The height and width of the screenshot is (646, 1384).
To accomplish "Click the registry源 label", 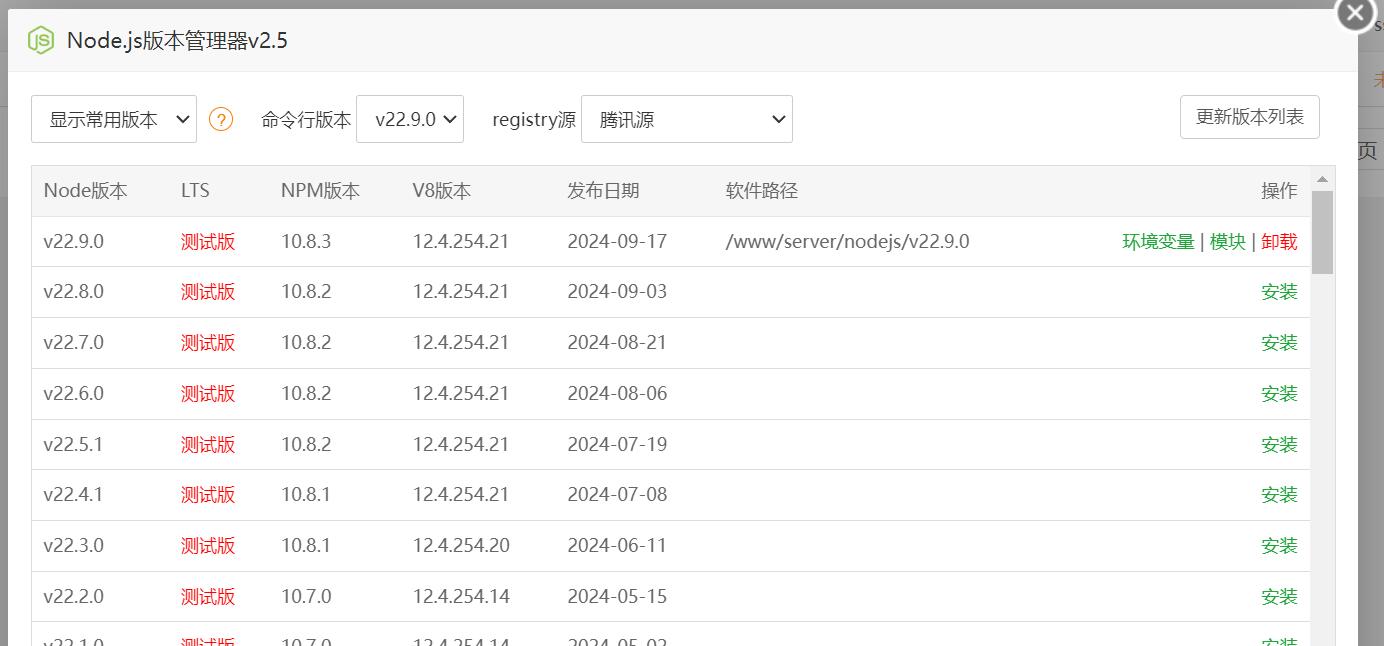I will pos(534,119).
